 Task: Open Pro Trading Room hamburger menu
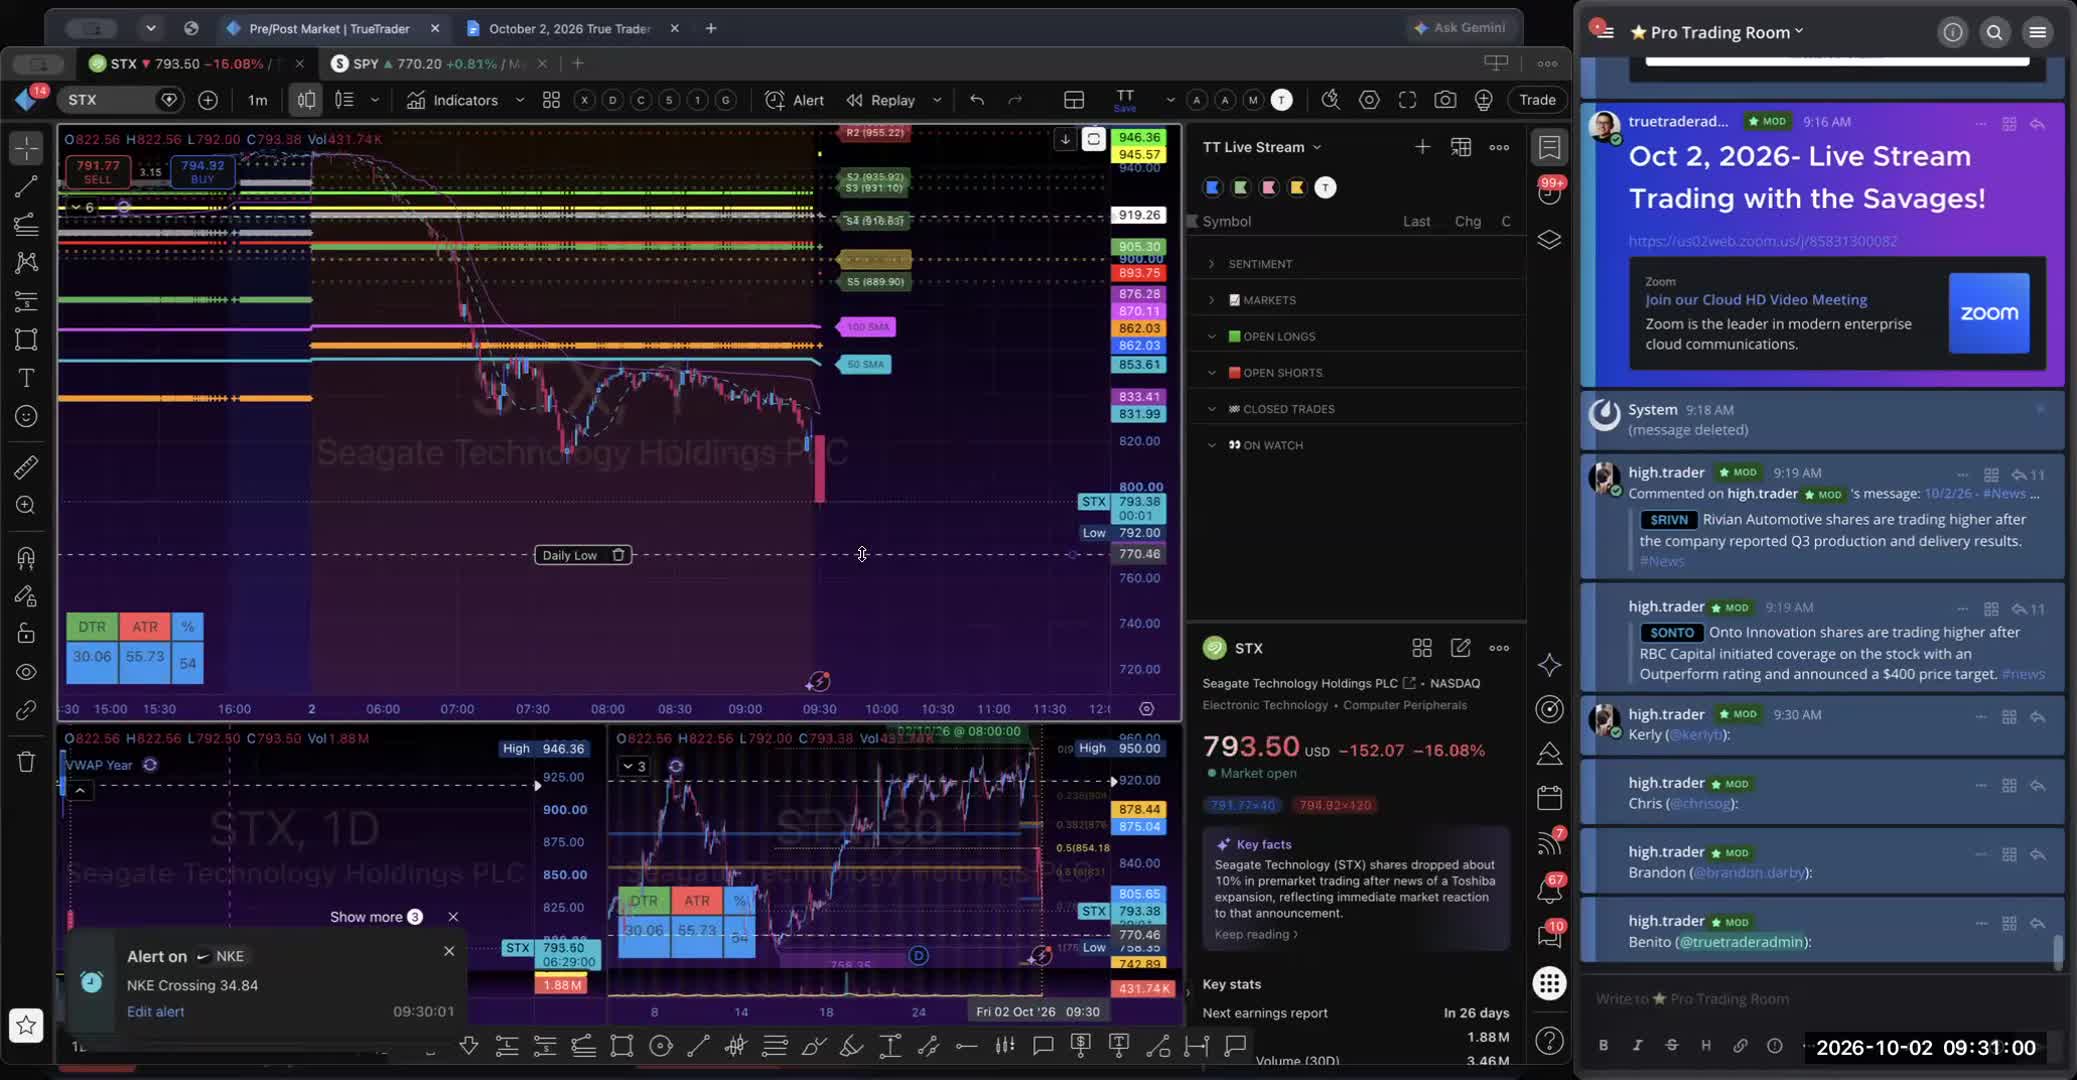tap(2037, 32)
